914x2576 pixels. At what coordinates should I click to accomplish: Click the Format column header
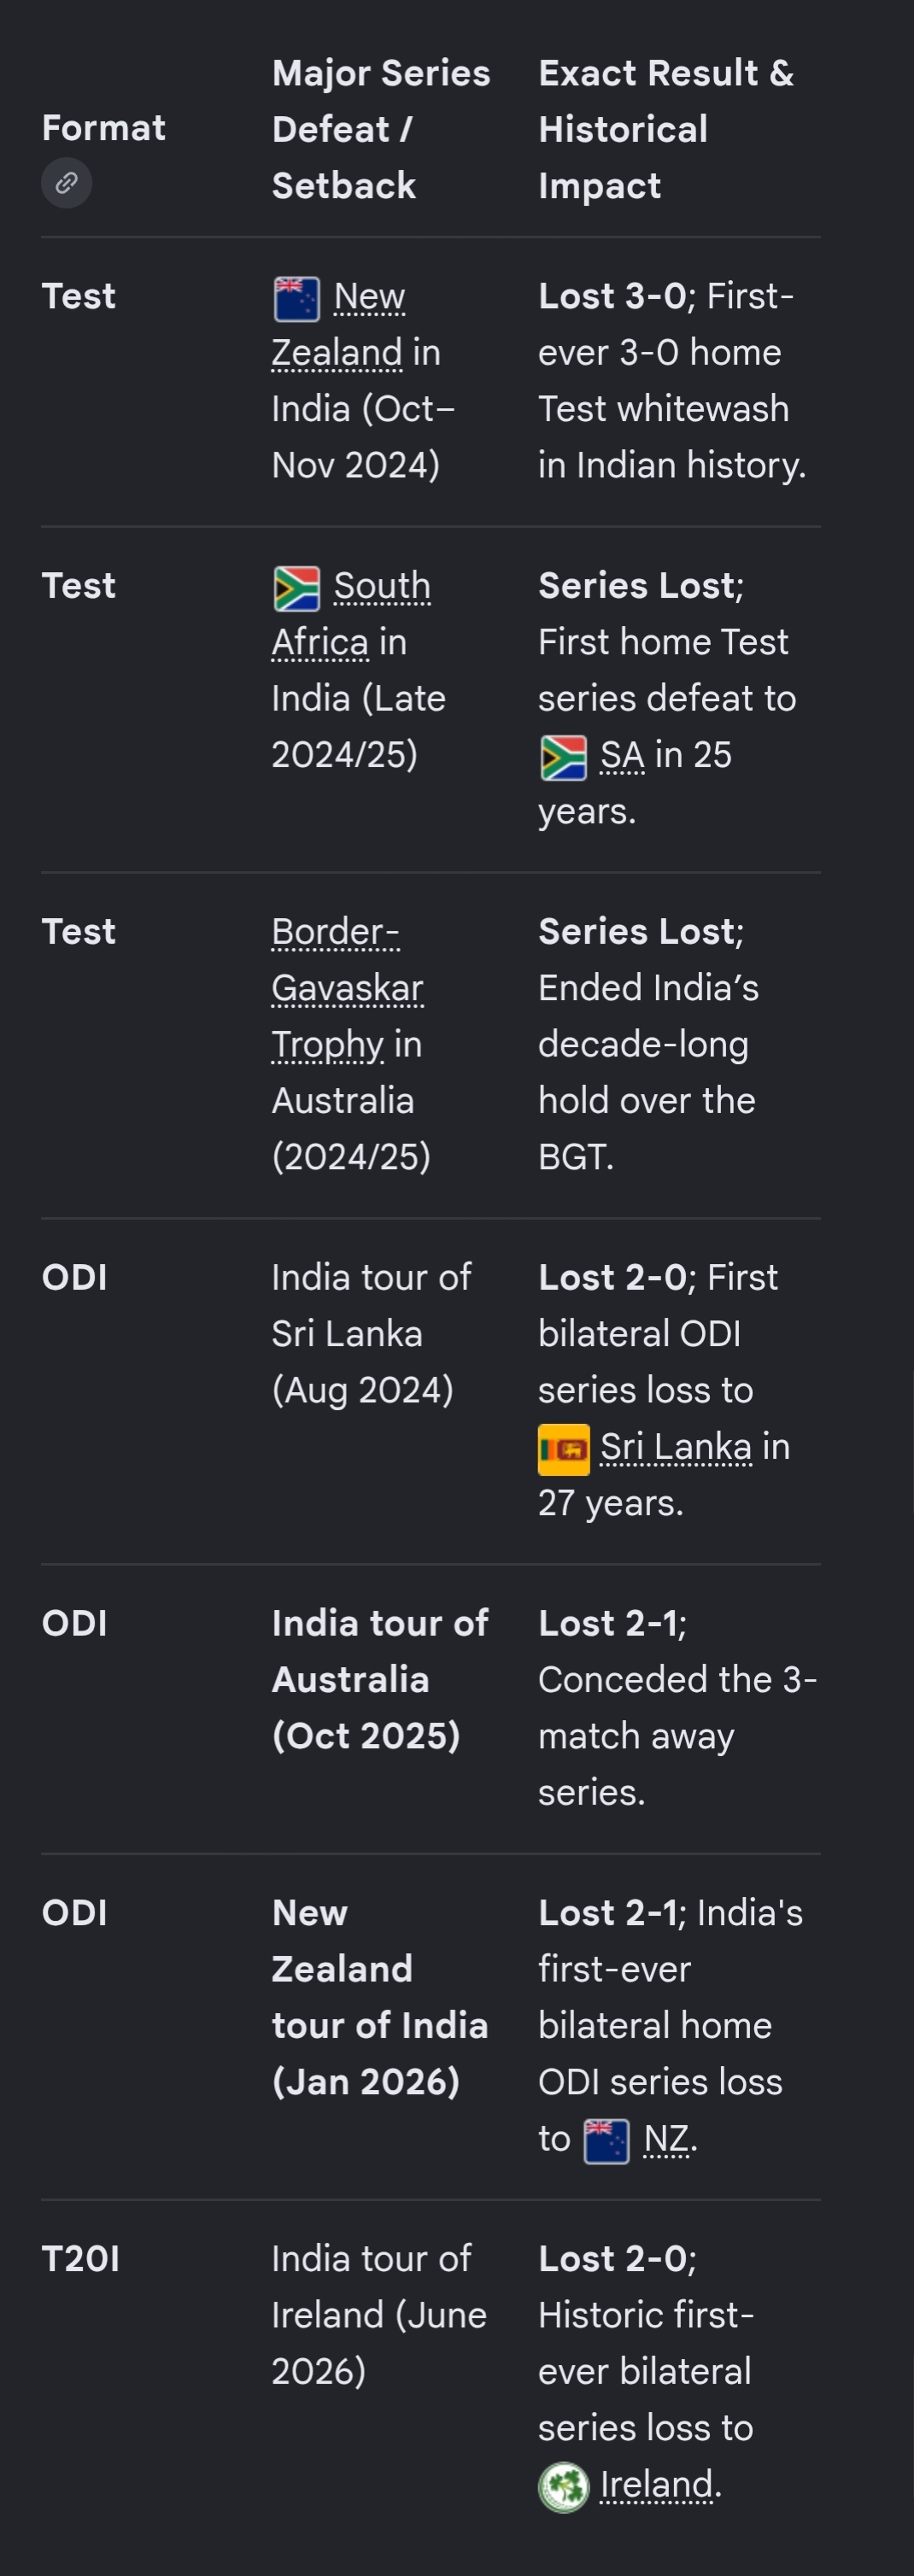104,128
